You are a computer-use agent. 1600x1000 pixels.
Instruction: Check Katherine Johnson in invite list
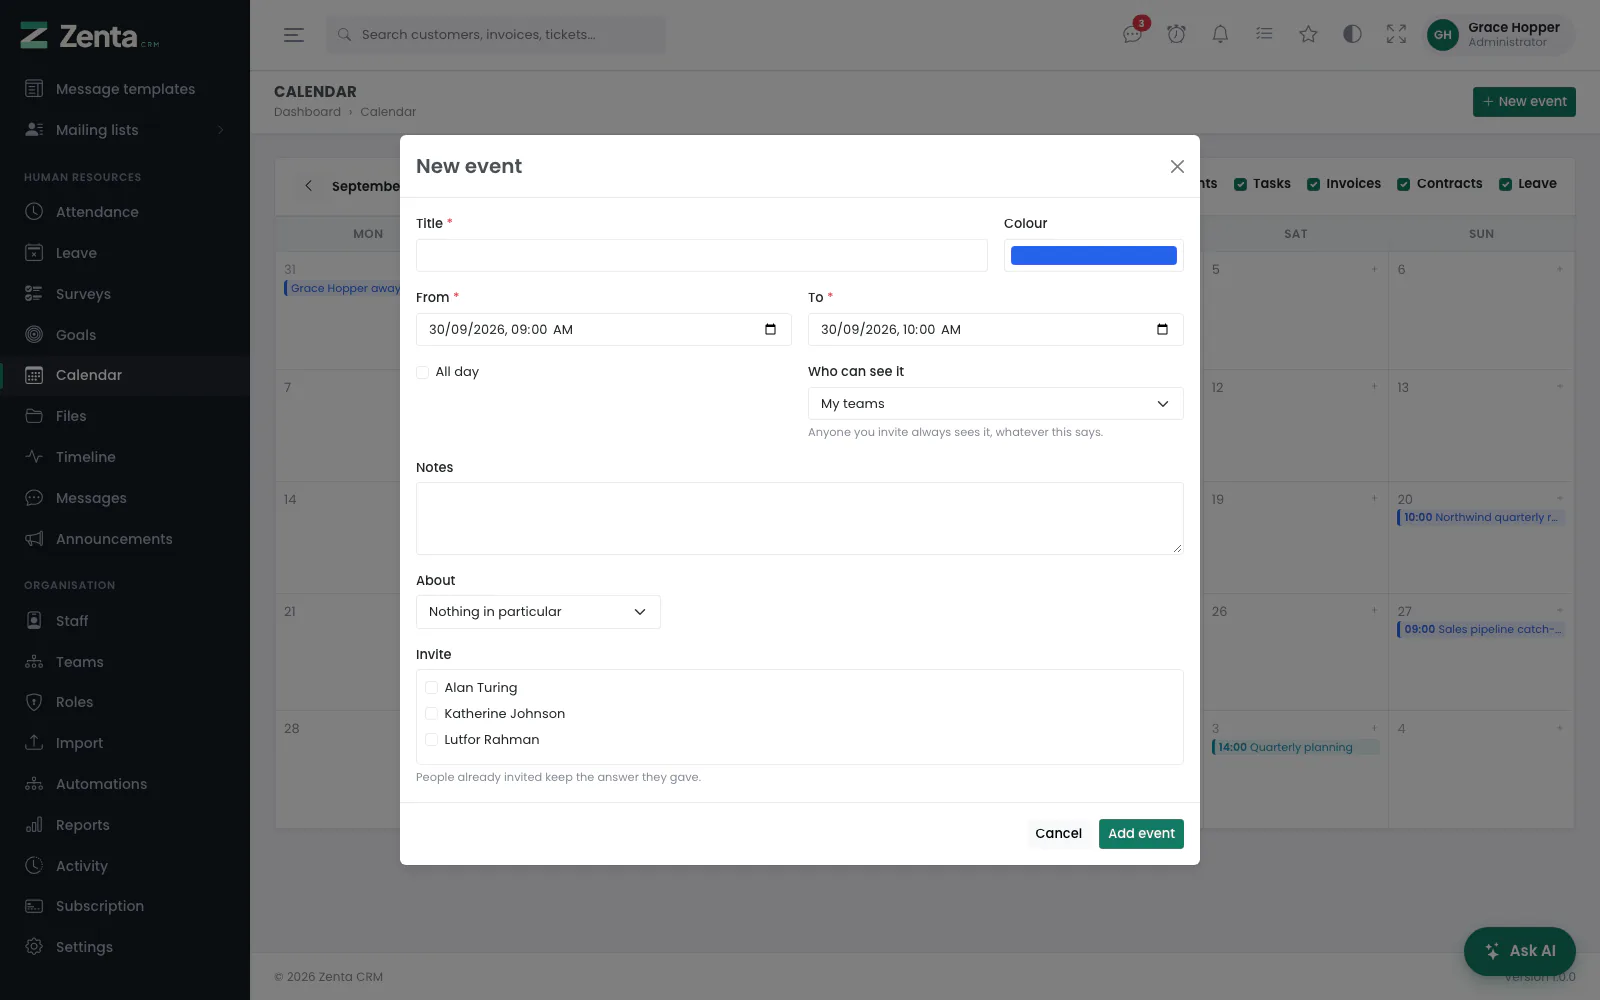coord(431,714)
